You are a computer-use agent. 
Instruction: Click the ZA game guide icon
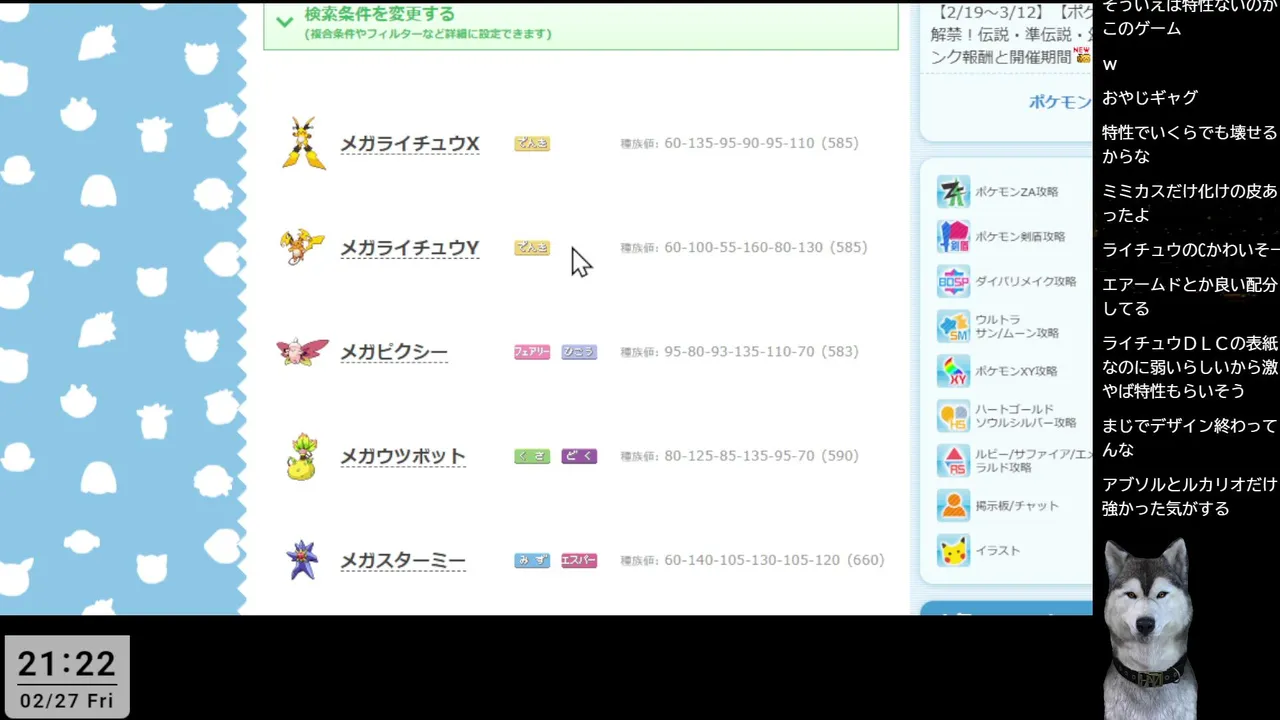[x=953, y=191]
